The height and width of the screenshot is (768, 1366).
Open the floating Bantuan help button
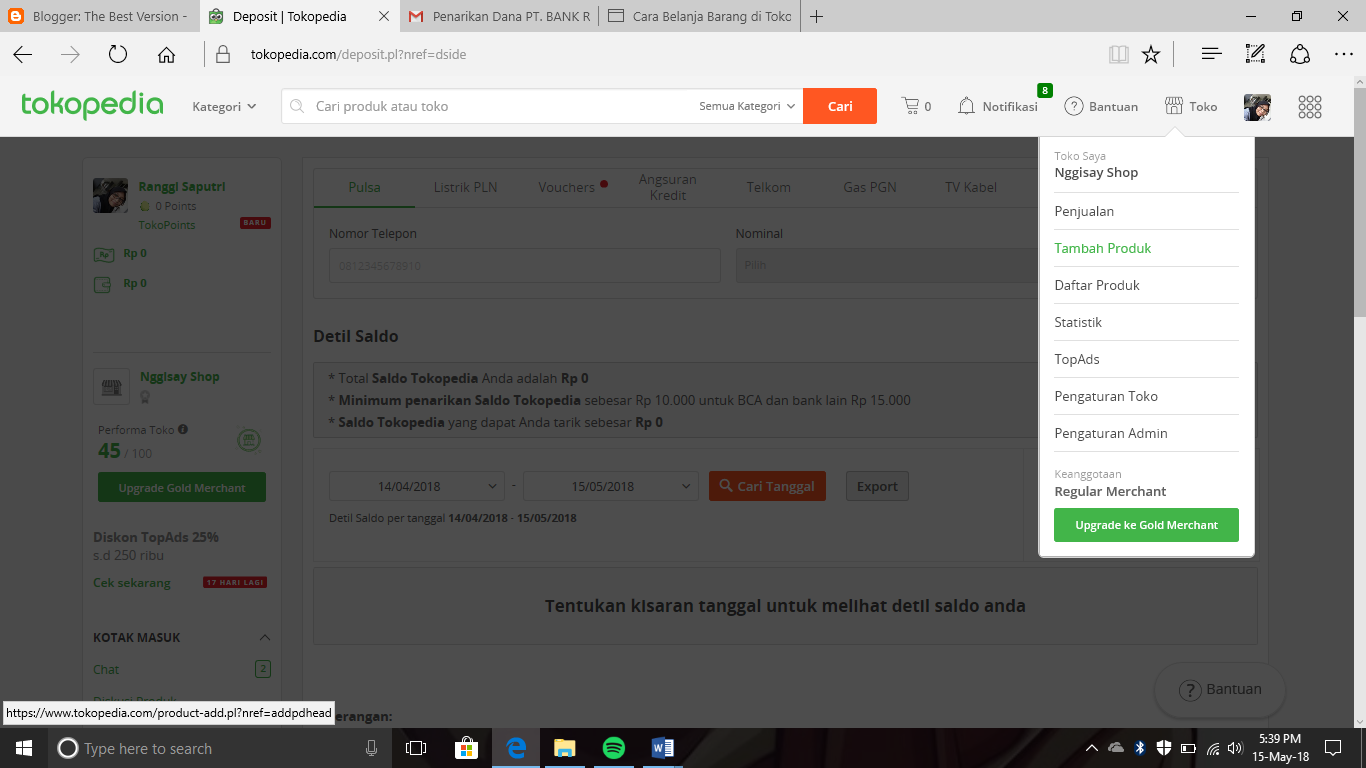(1220, 689)
